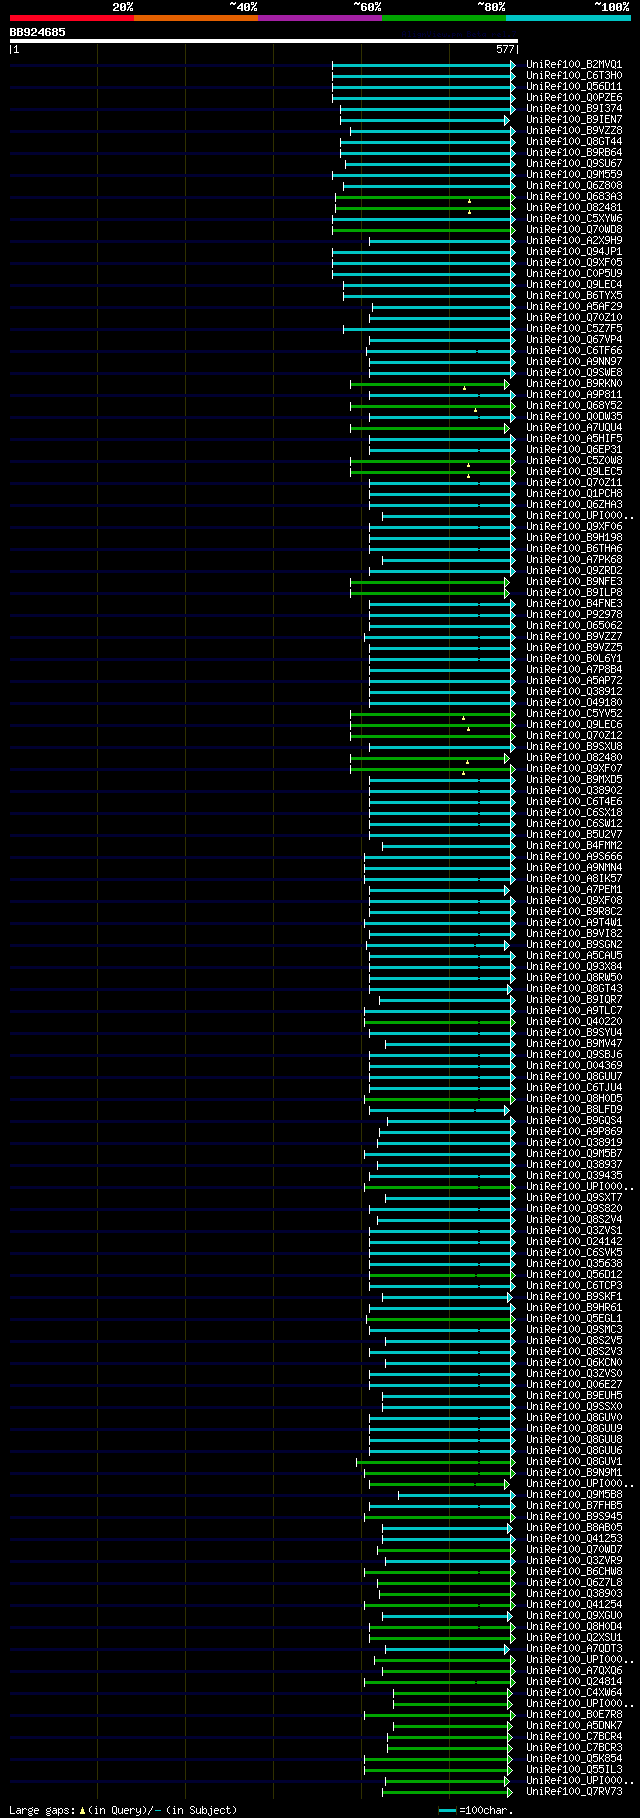Select the UniRef100_Q9SU67 hit label
Image resolution: width=640 pixels, height=1818 pixels.
pos(574,163)
